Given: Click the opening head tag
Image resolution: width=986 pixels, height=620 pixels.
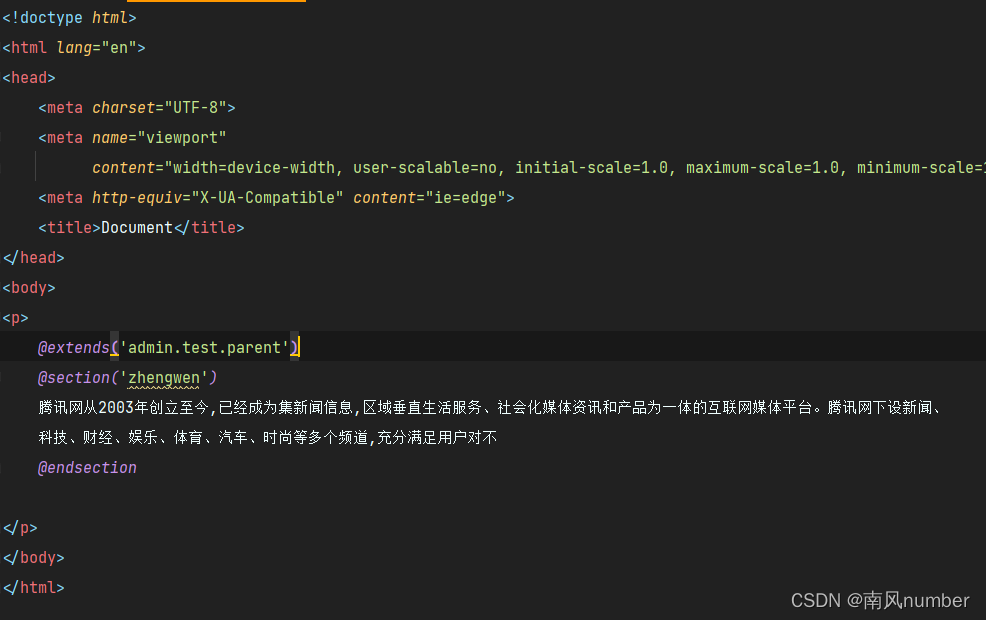Looking at the screenshot, I should click(29, 78).
